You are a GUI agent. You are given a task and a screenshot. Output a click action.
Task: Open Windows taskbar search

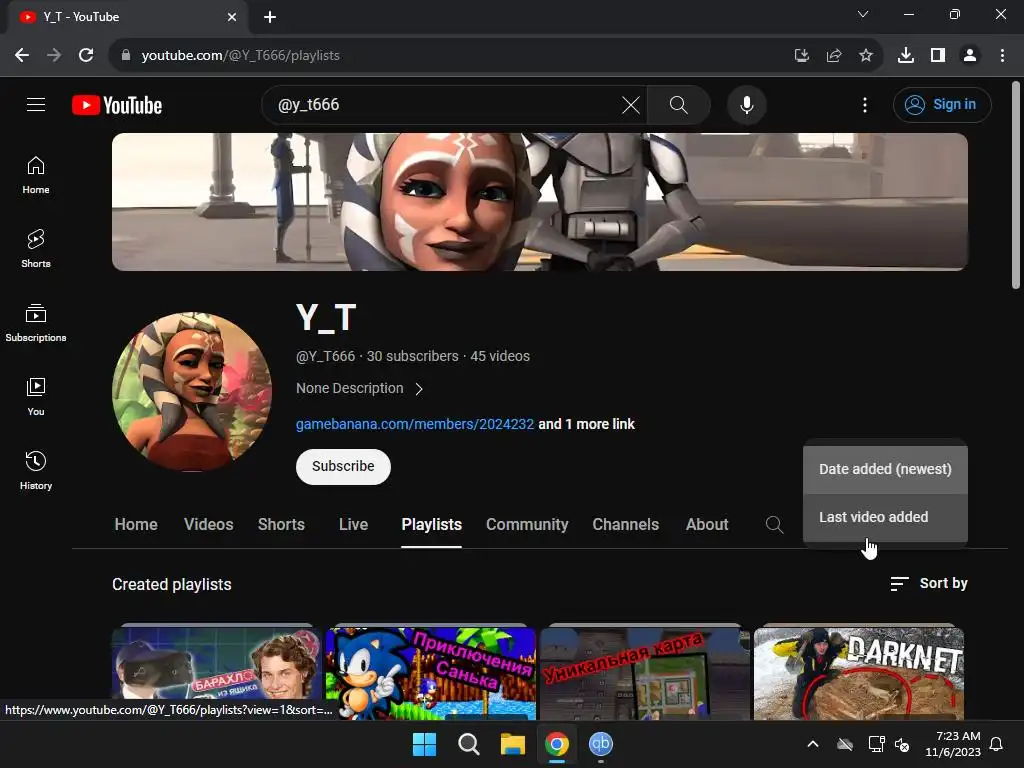pyautogui.click(x=468, y=744)
